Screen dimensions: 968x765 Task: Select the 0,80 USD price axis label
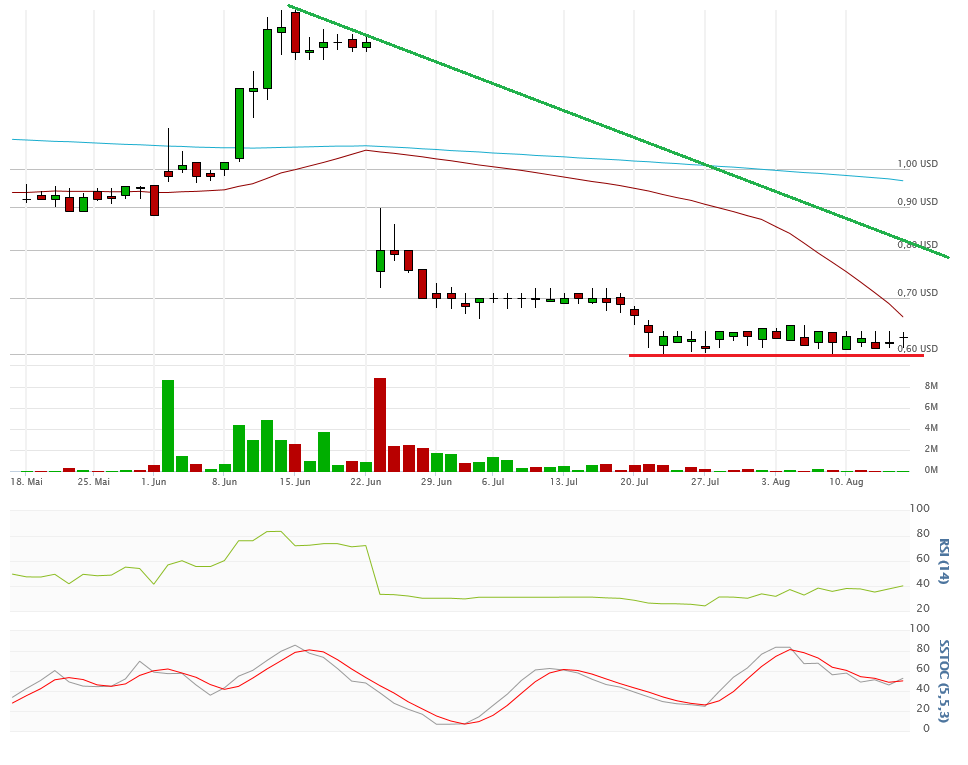(917, 245)
